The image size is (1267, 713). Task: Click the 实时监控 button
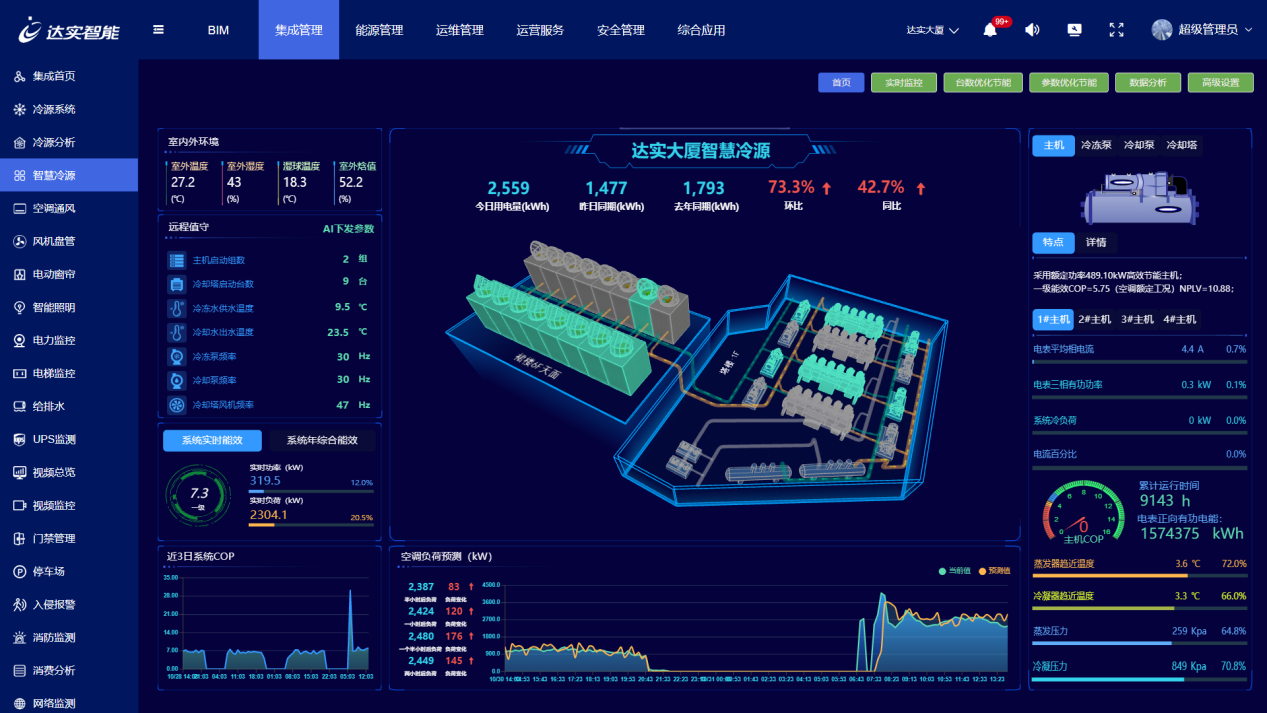tap(904, 83)
